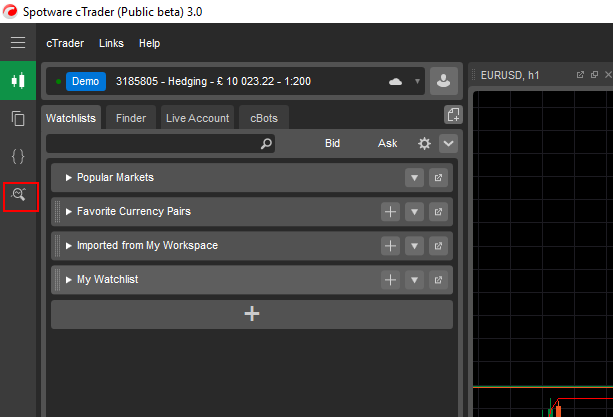Grab the Favorite Currency Pairs drag handle
The image size is (613, 417).
(57, 211)
